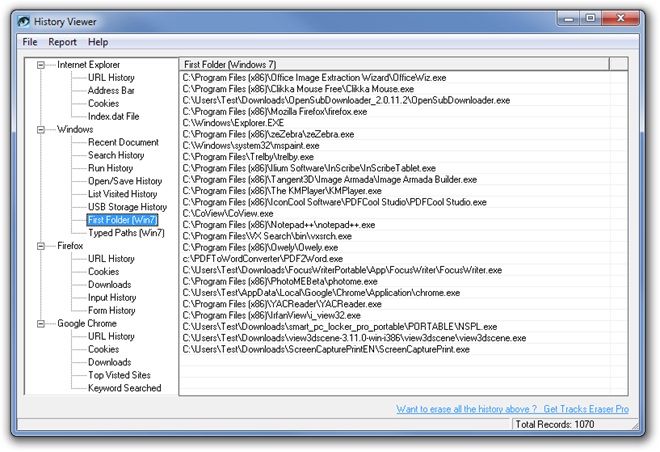Select the Clikka Mouse.exe path row

coord(395,89)
